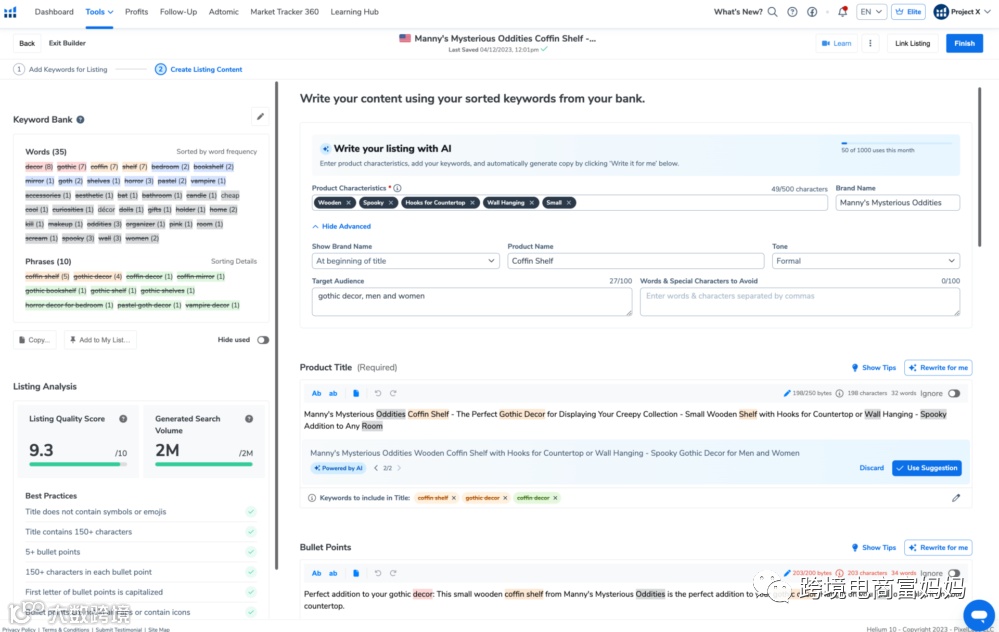Open the three-dot more options menu
Image resolution: width=999 pixels, height=632 pixels.
click(870, 43)
